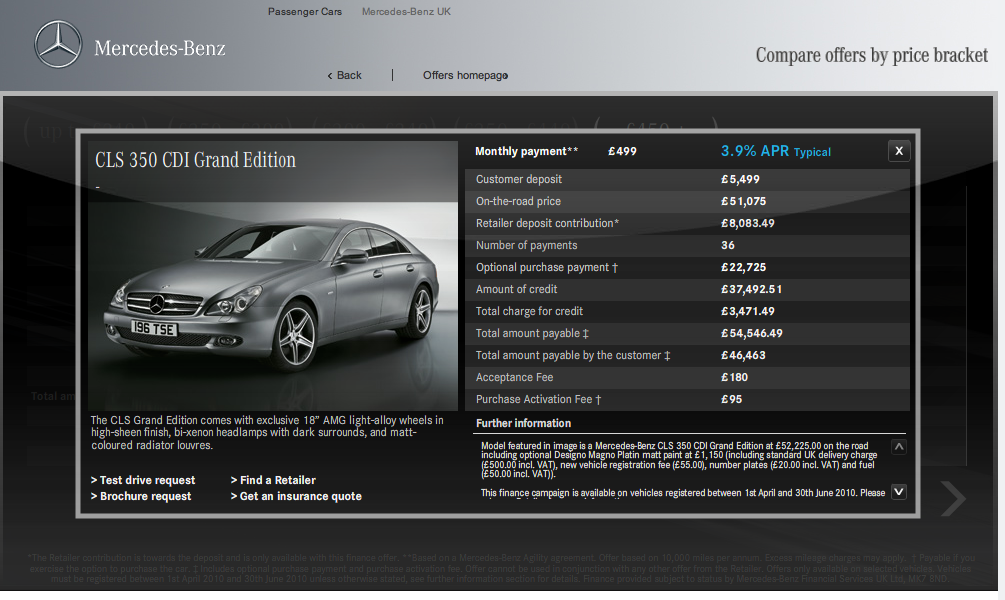Click the CLS 350 car image
This screenshot has width=1005, height=600.
tap(273, 306)
